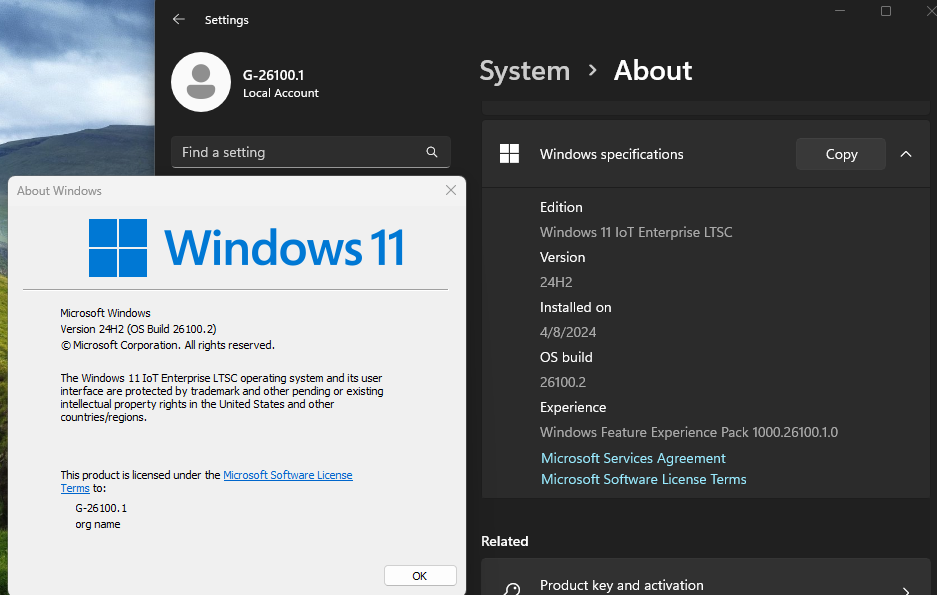
Task: Open Product key and activation chevron
Action: [906, 590]
